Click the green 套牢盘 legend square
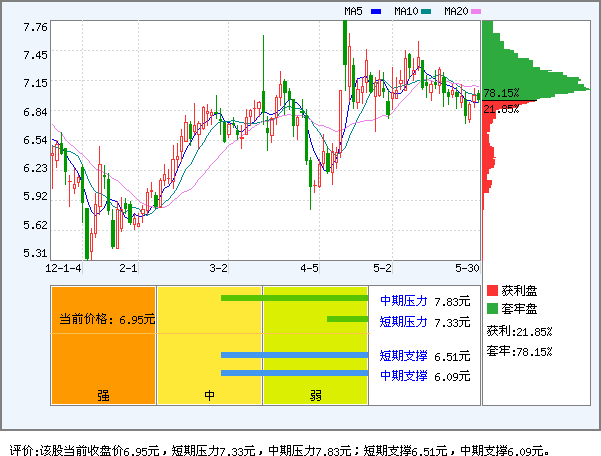601x456 pixels. pos(492,308)
